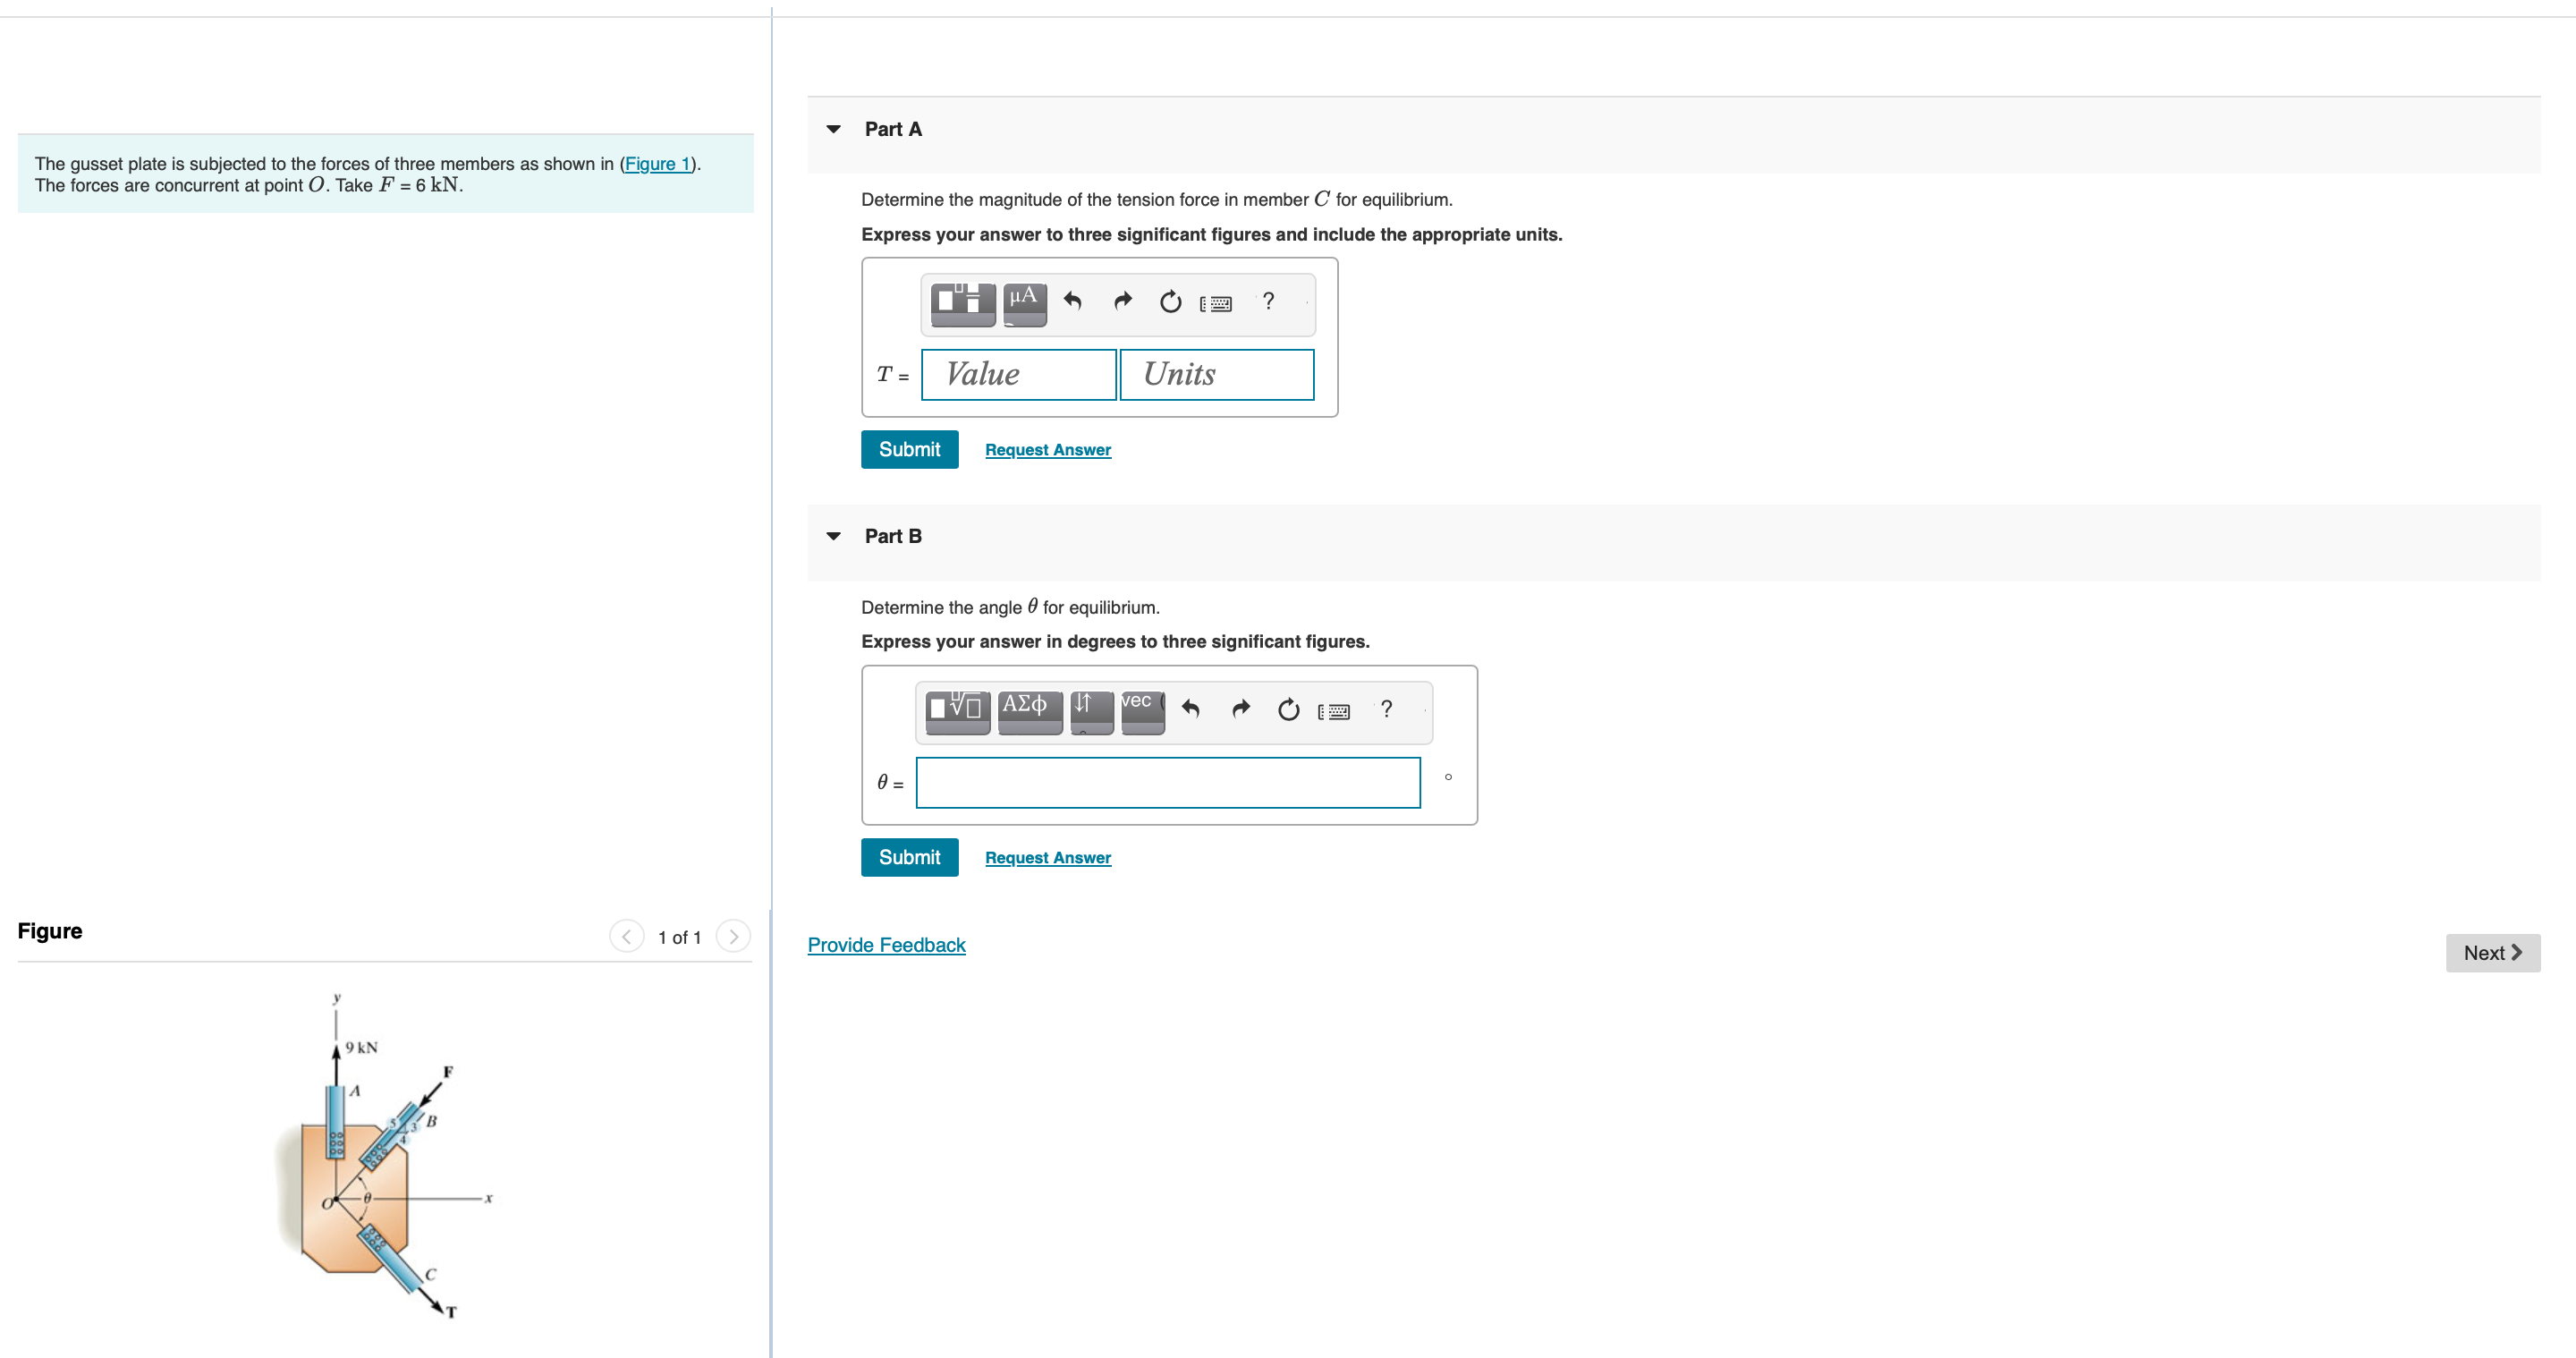
Task: Go to next figure with right chevron
Action: tap(733, 937)
